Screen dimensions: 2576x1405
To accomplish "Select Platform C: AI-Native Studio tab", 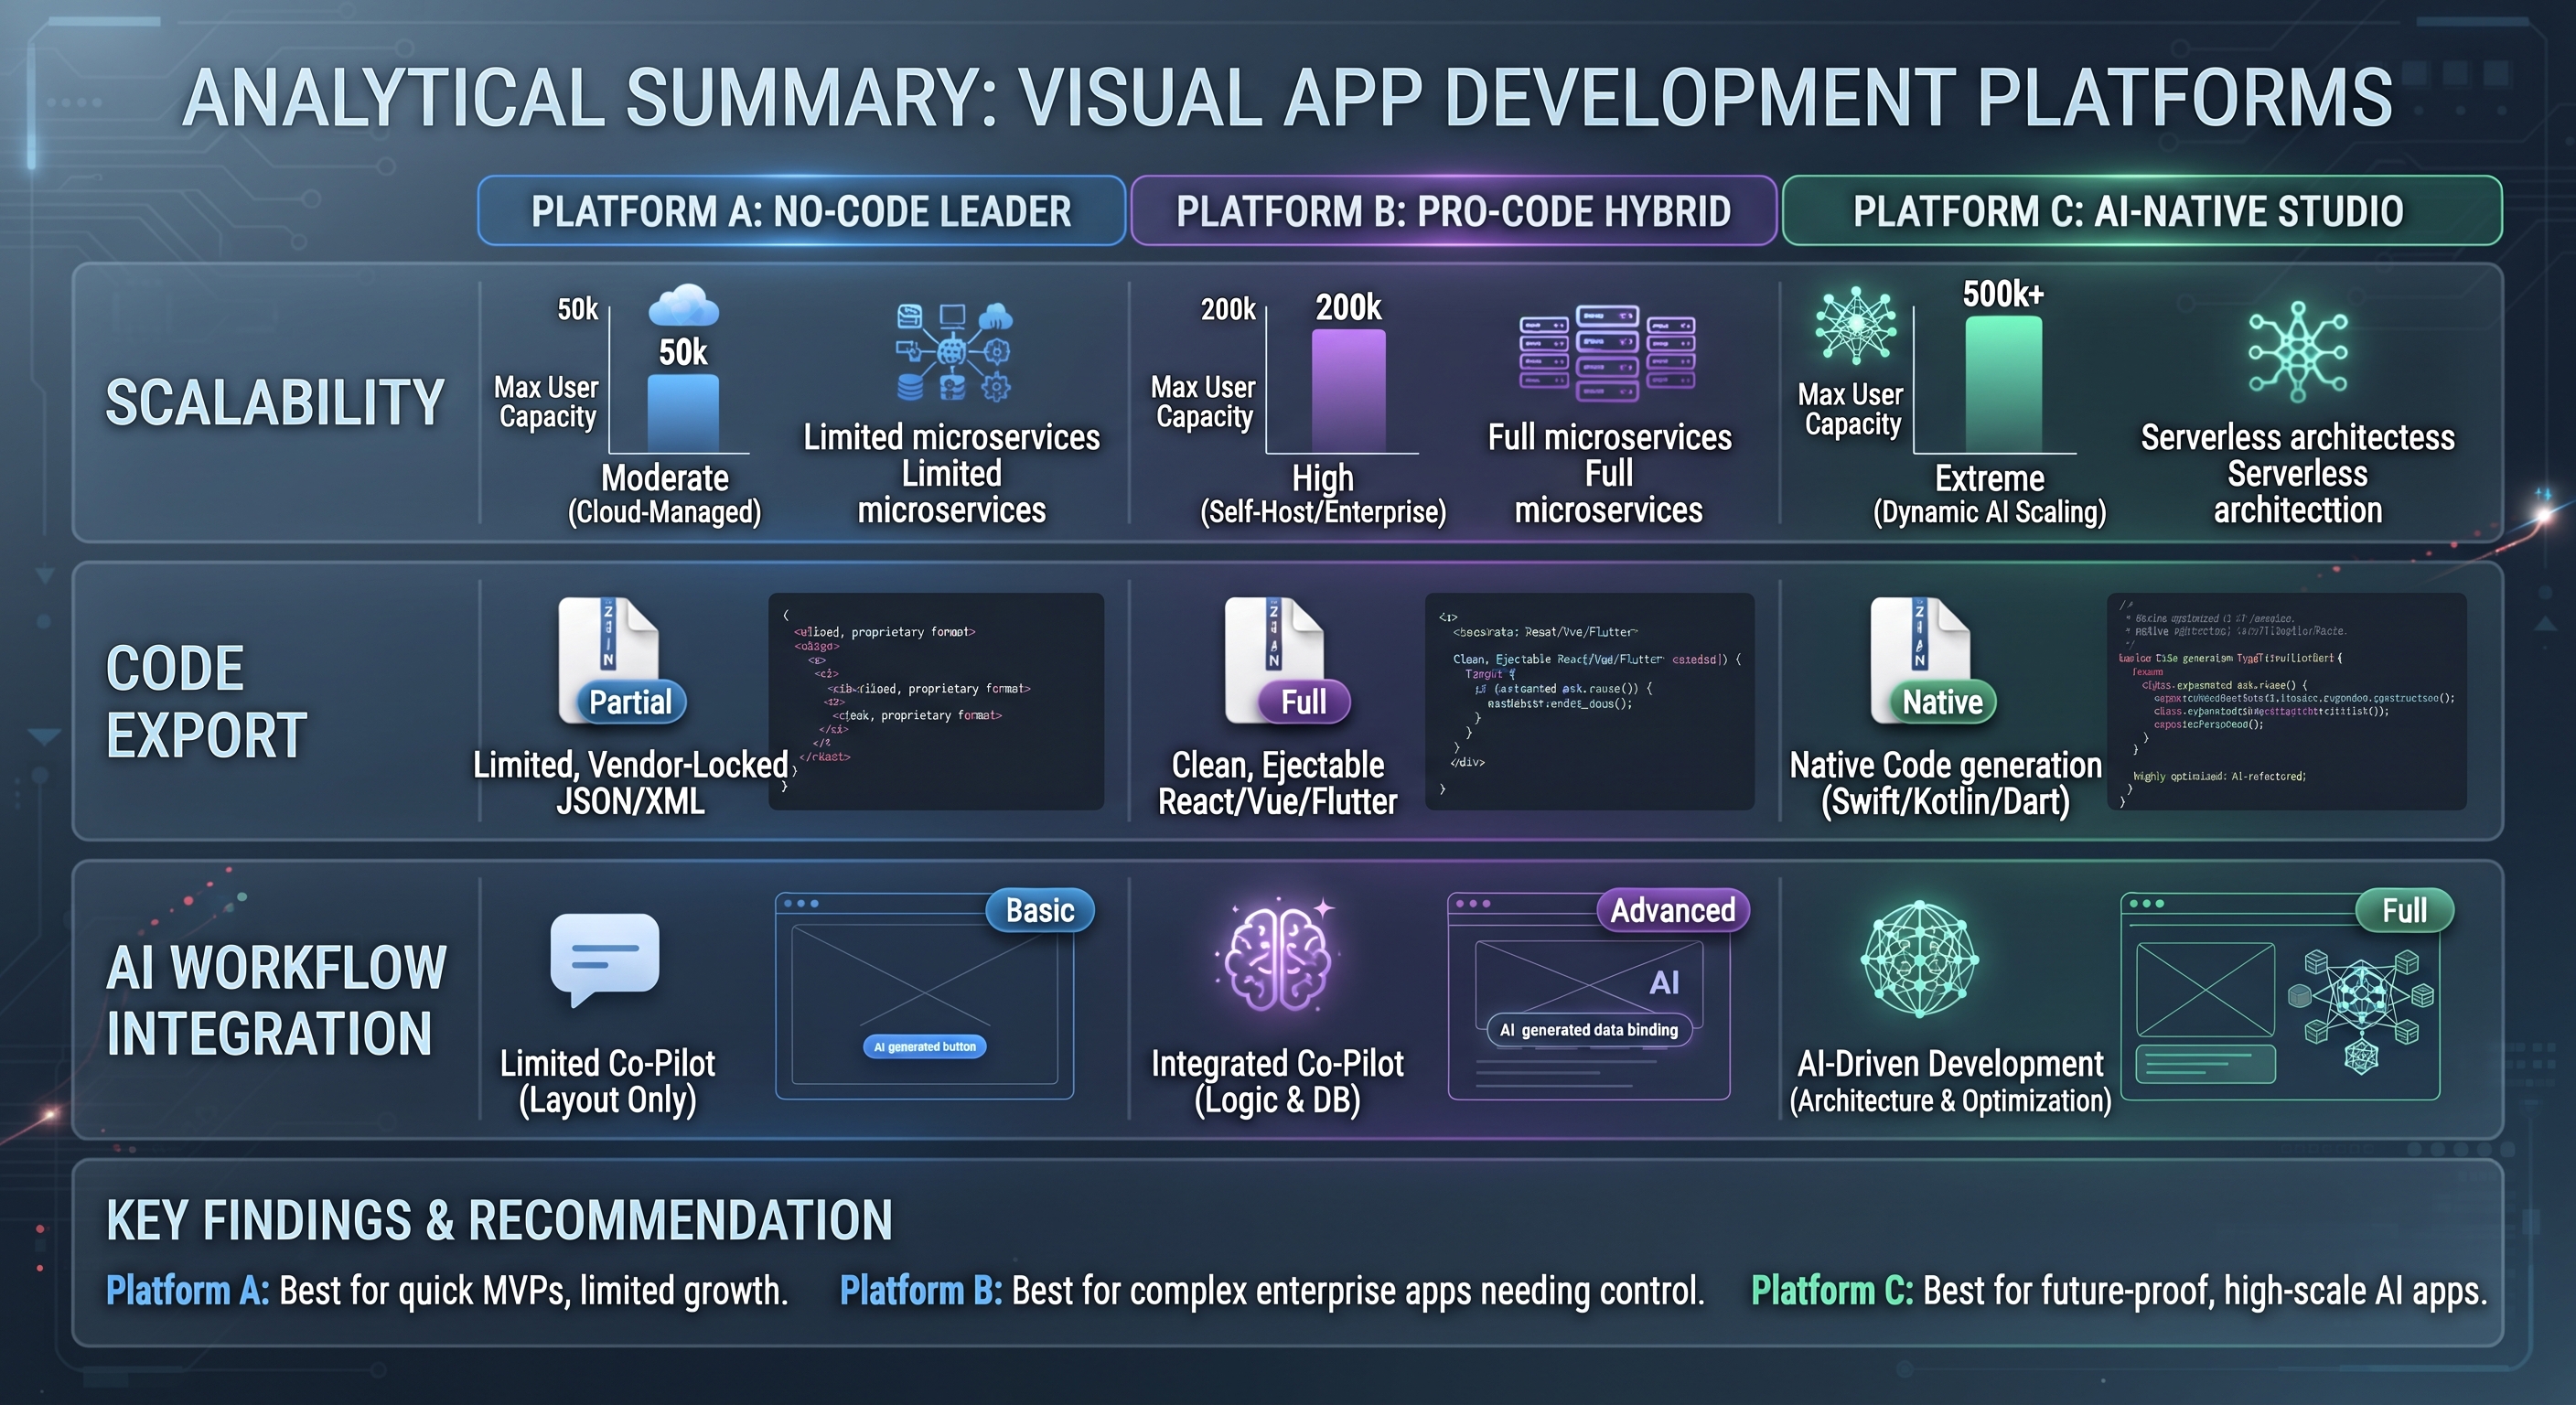I will pos(2142,211).
